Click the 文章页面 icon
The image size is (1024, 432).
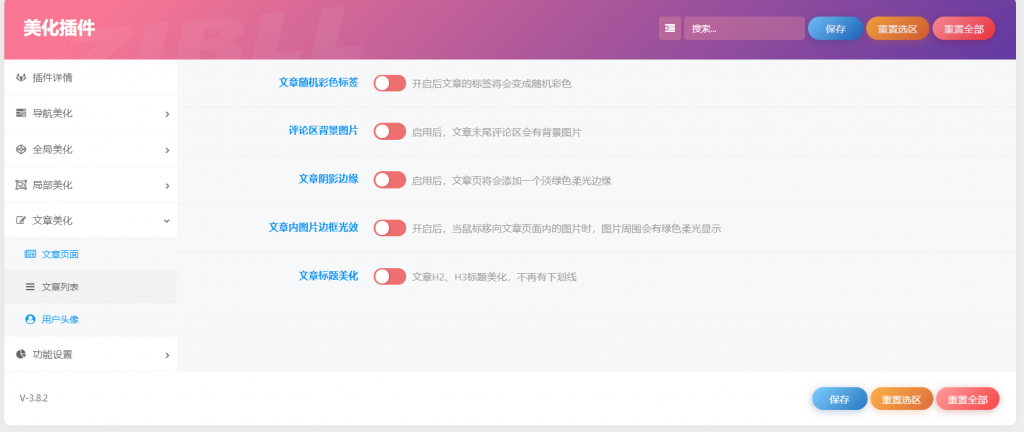30,255
